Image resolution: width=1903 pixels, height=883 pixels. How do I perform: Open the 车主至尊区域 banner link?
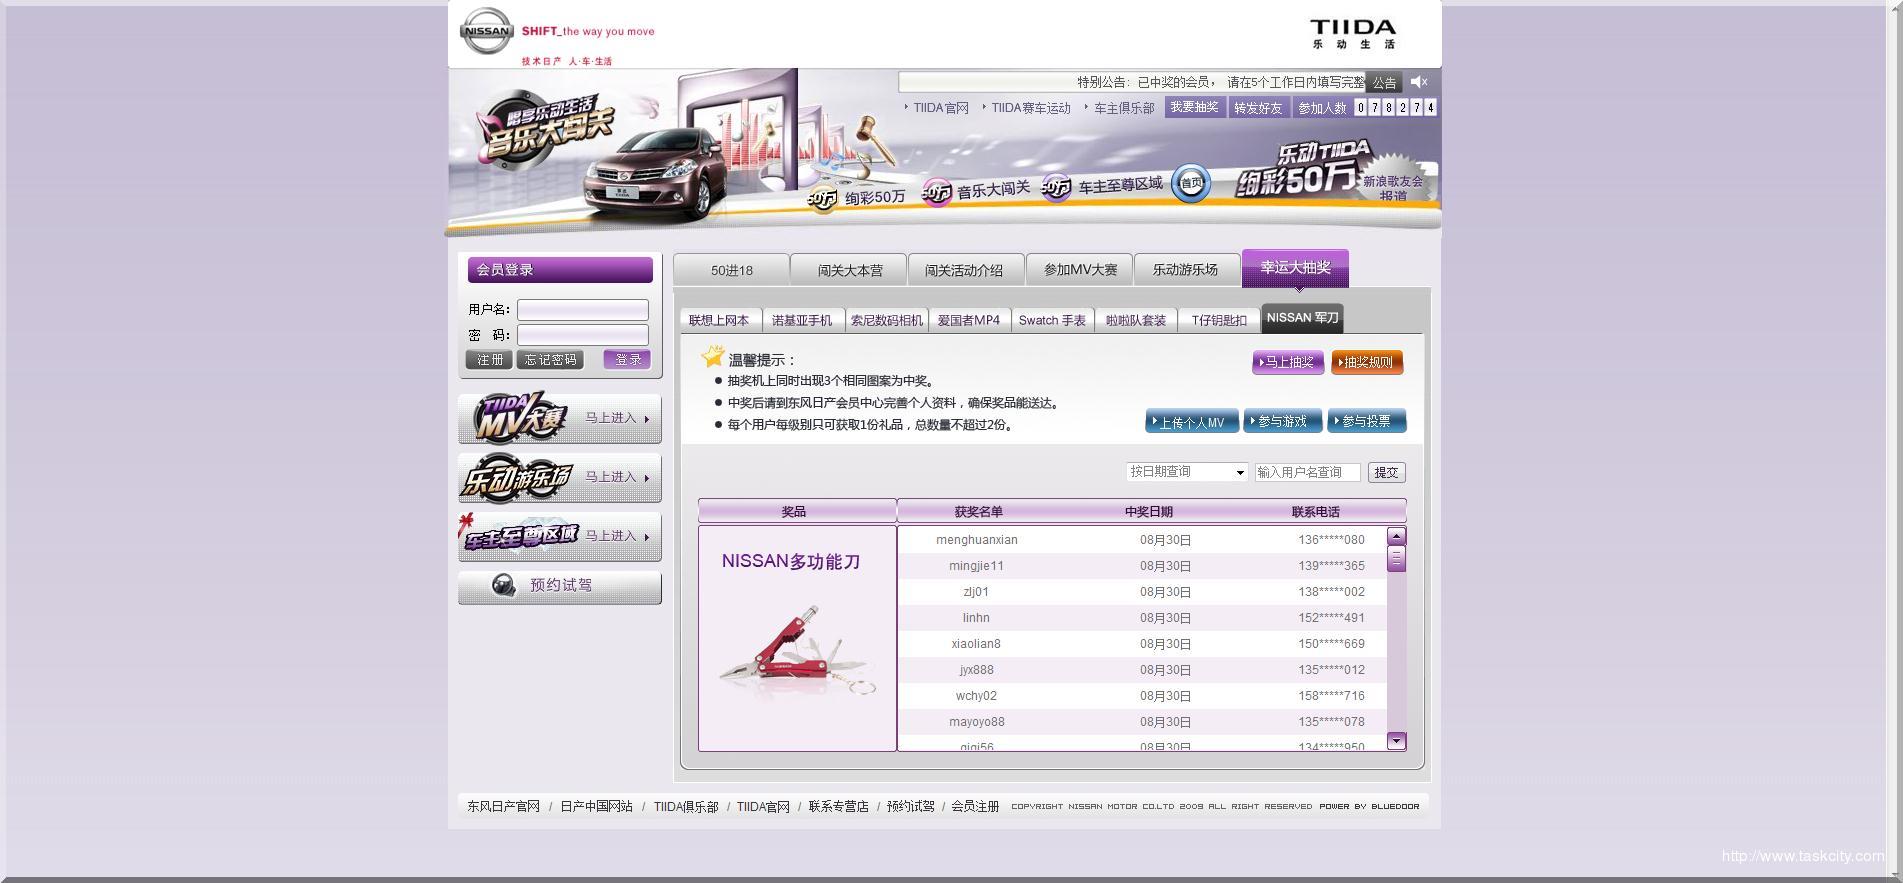click(1102, 186)
